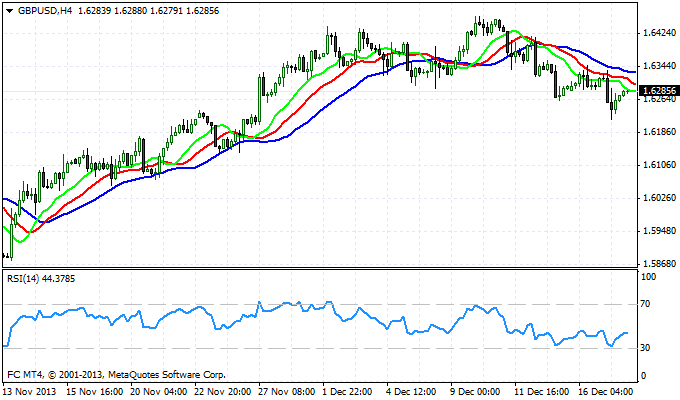Click the 1.60260 price scale value
This screenshot has width=680, height=400.
coord(660,198)
